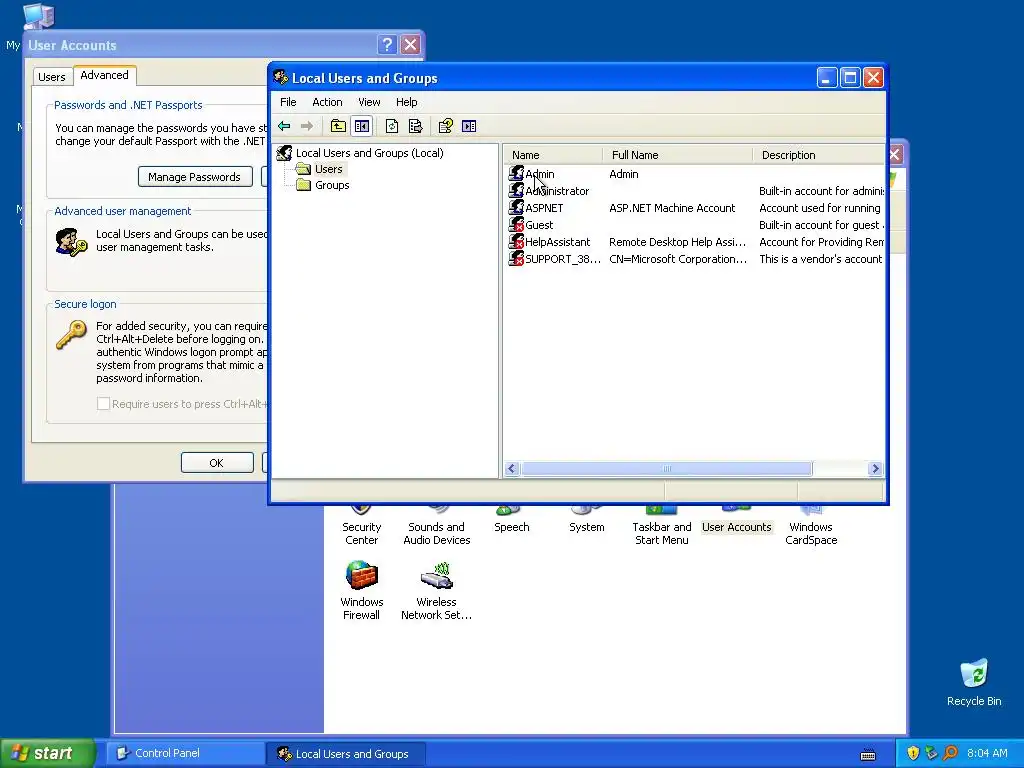Click the Windows Start button
The width and height of the screenshot is (1024, 768).
point(46,753)
